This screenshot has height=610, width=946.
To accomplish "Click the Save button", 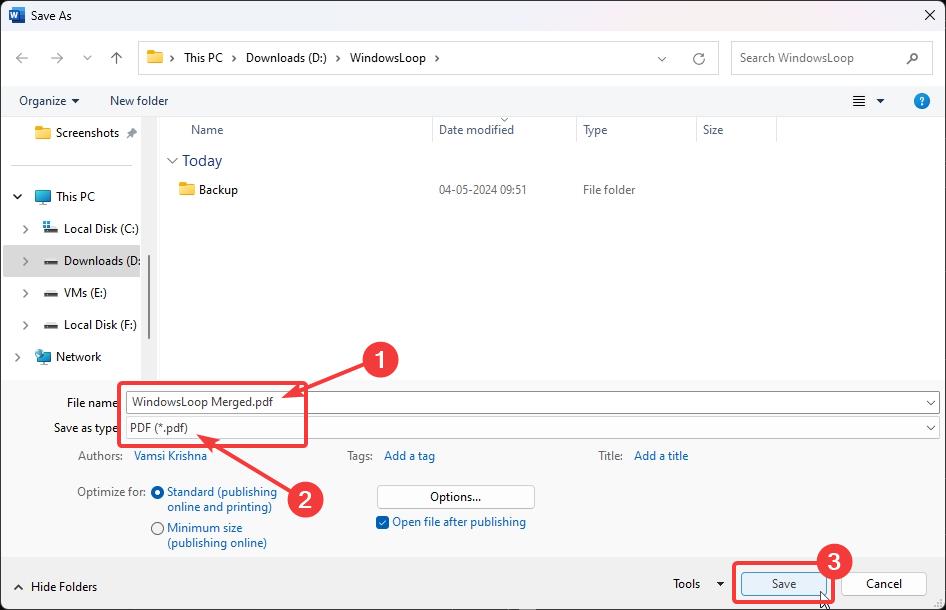I will pyautogui.click(x=783, y=584).
